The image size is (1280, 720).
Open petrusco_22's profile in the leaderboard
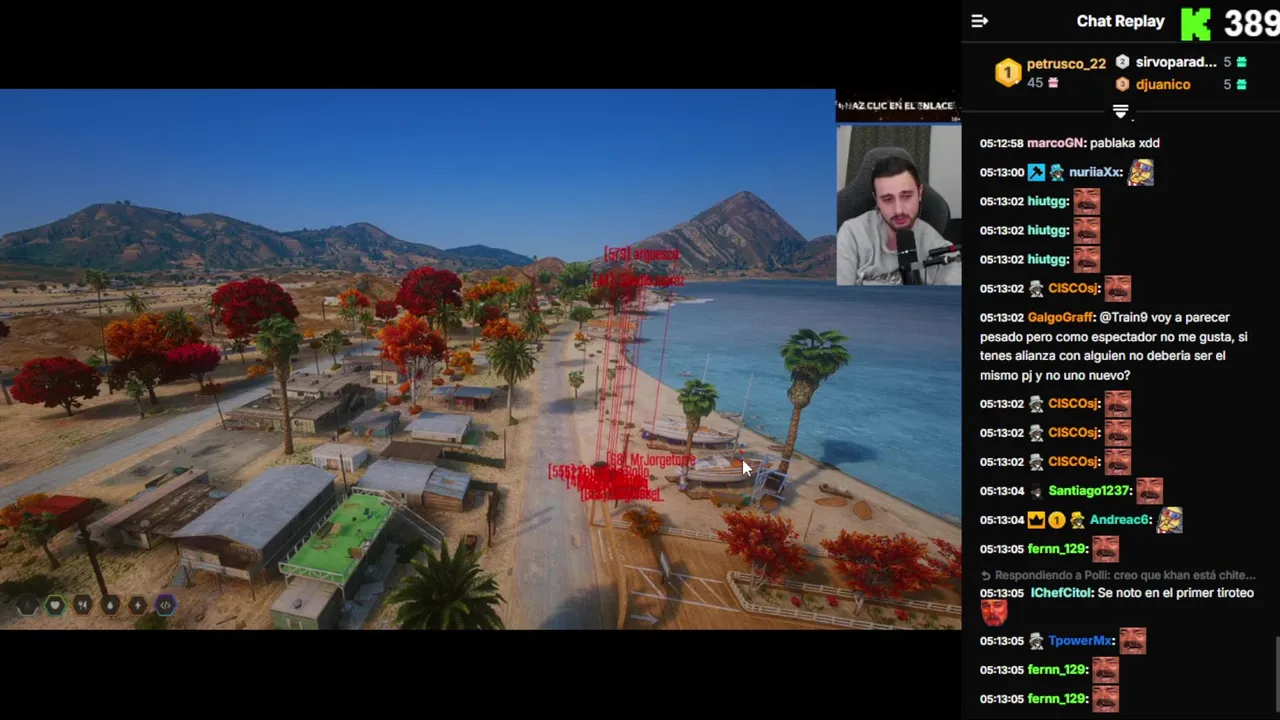coord(1066,64)
